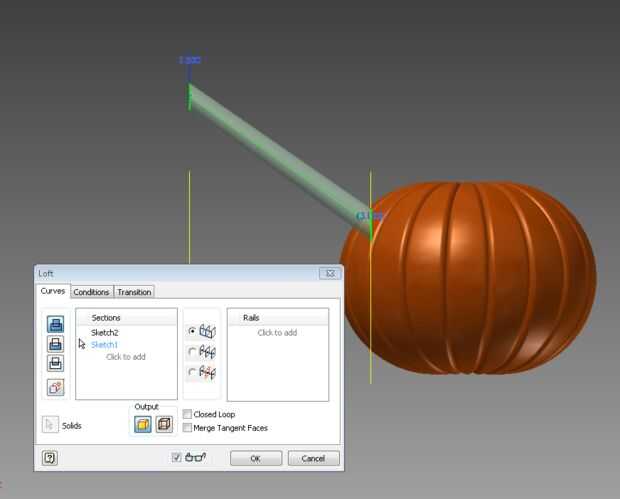Click the preview glasses icon
620x499 pixels.
(195, 457)
